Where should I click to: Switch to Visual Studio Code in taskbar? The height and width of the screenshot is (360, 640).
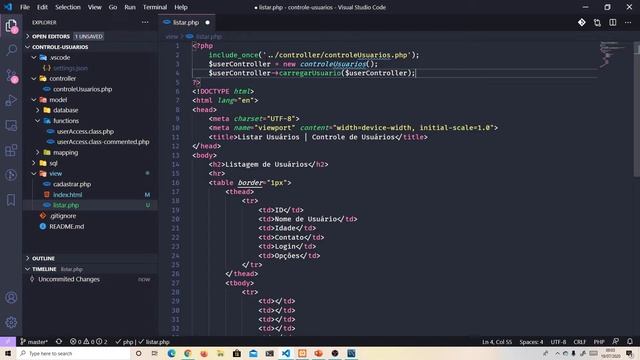click(x=286, y=353)
